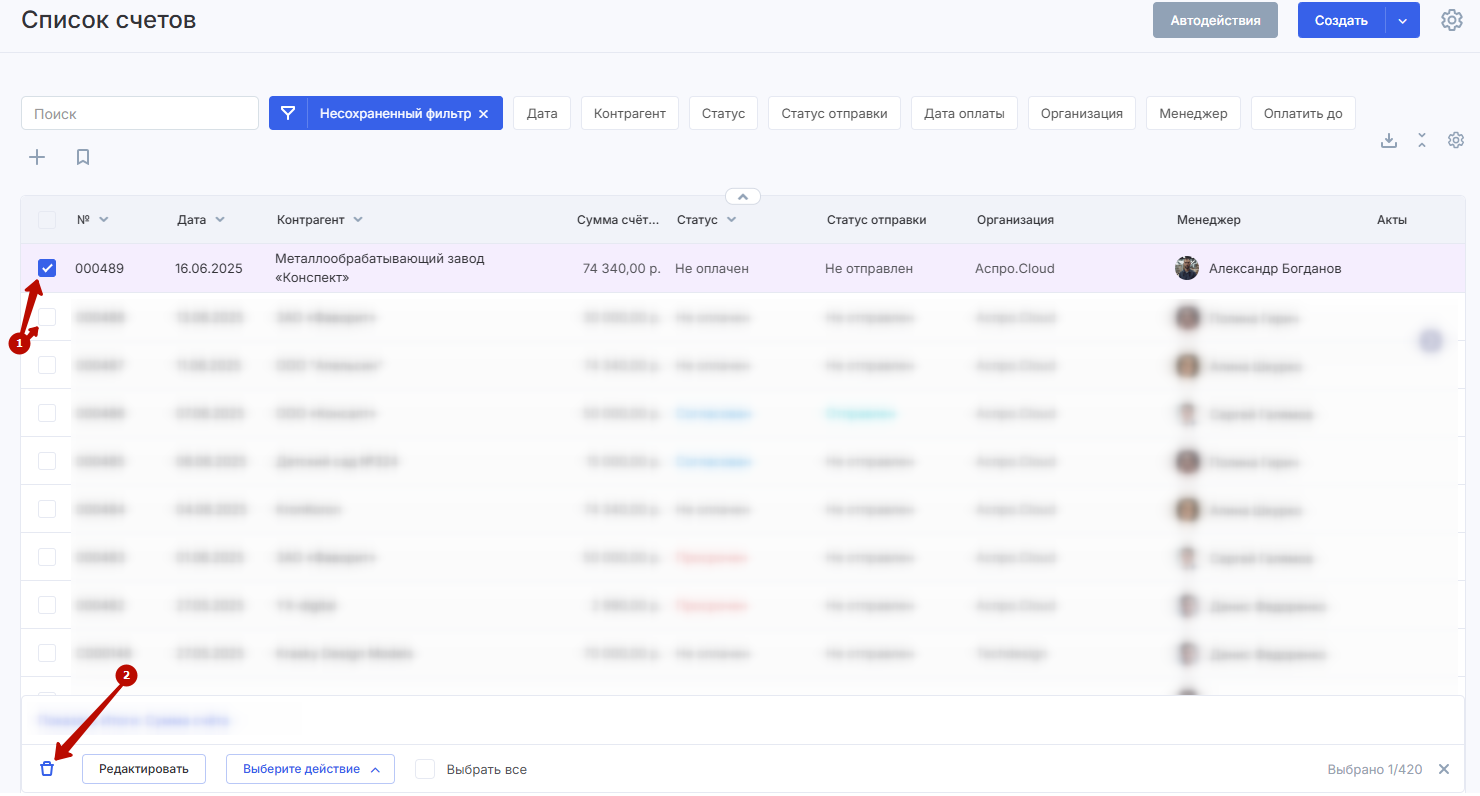
Task: Click the 'Поиск' search field
Action: pos(140,114)
